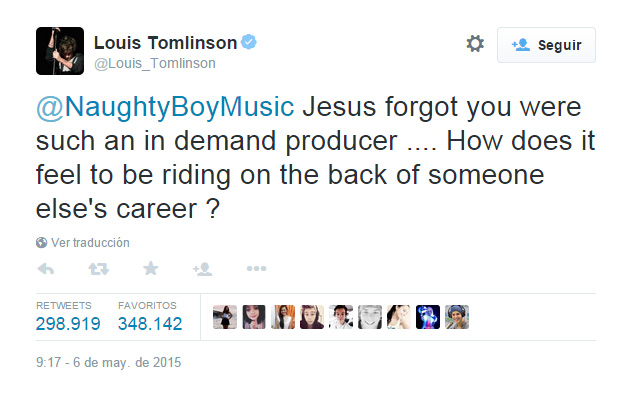The width and height of the screenshot is (624, 398).
Task: Click the blue verified badge
Action: pyautogui.click(x=249, y=42)
